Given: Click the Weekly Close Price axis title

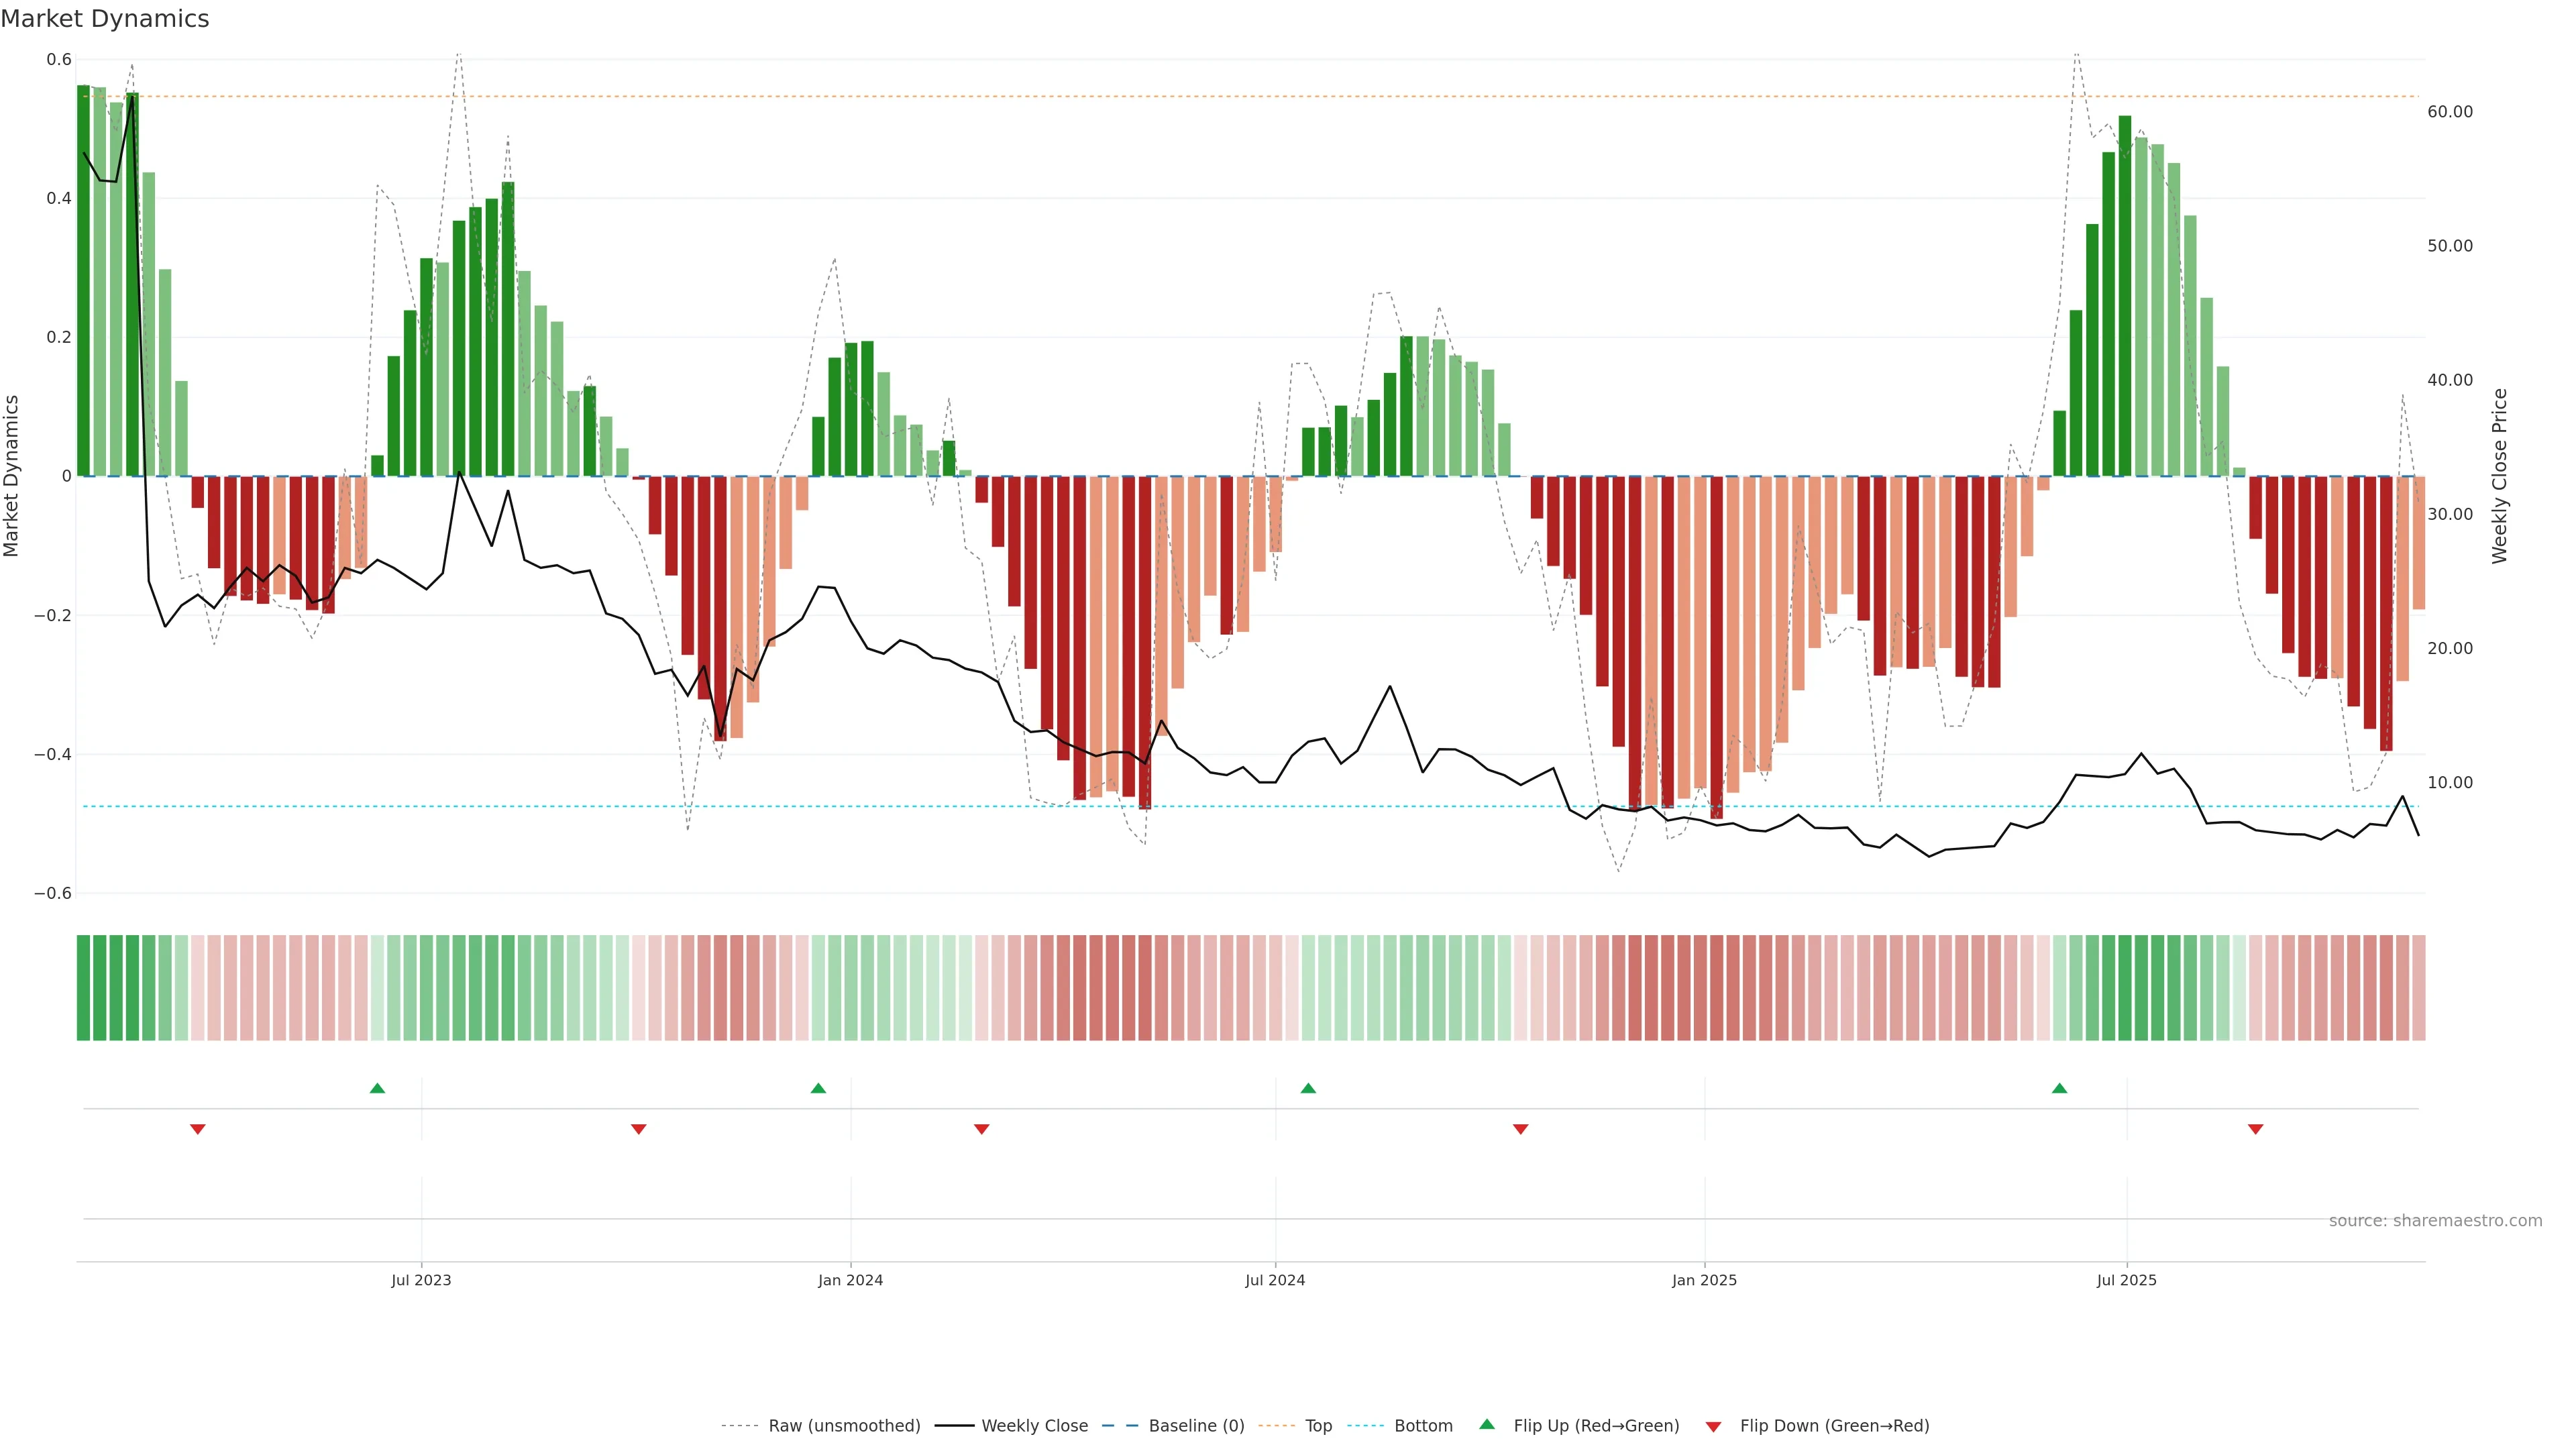Looking at the screenshot, I should (2499, 476).
